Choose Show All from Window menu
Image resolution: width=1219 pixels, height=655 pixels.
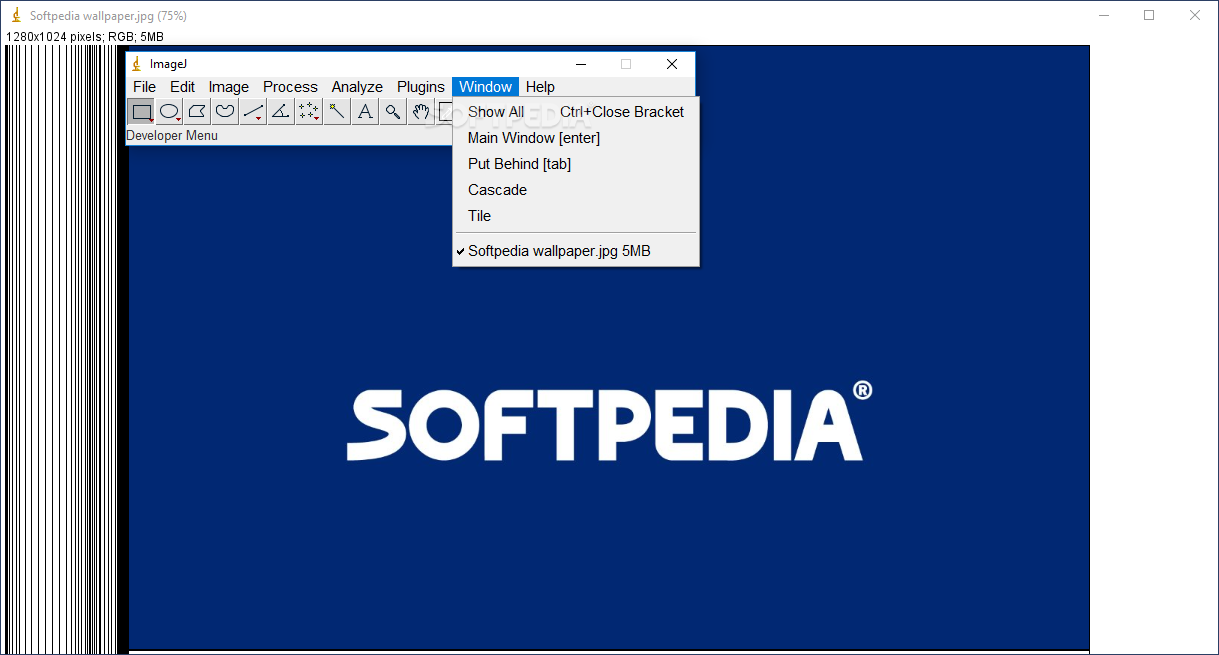pos(576,112)
